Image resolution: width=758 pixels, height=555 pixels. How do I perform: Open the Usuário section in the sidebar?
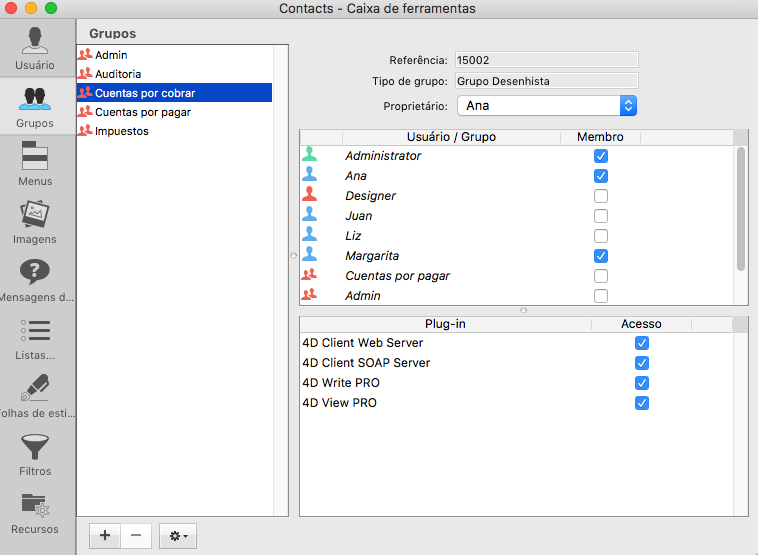[x=35, y=48]
